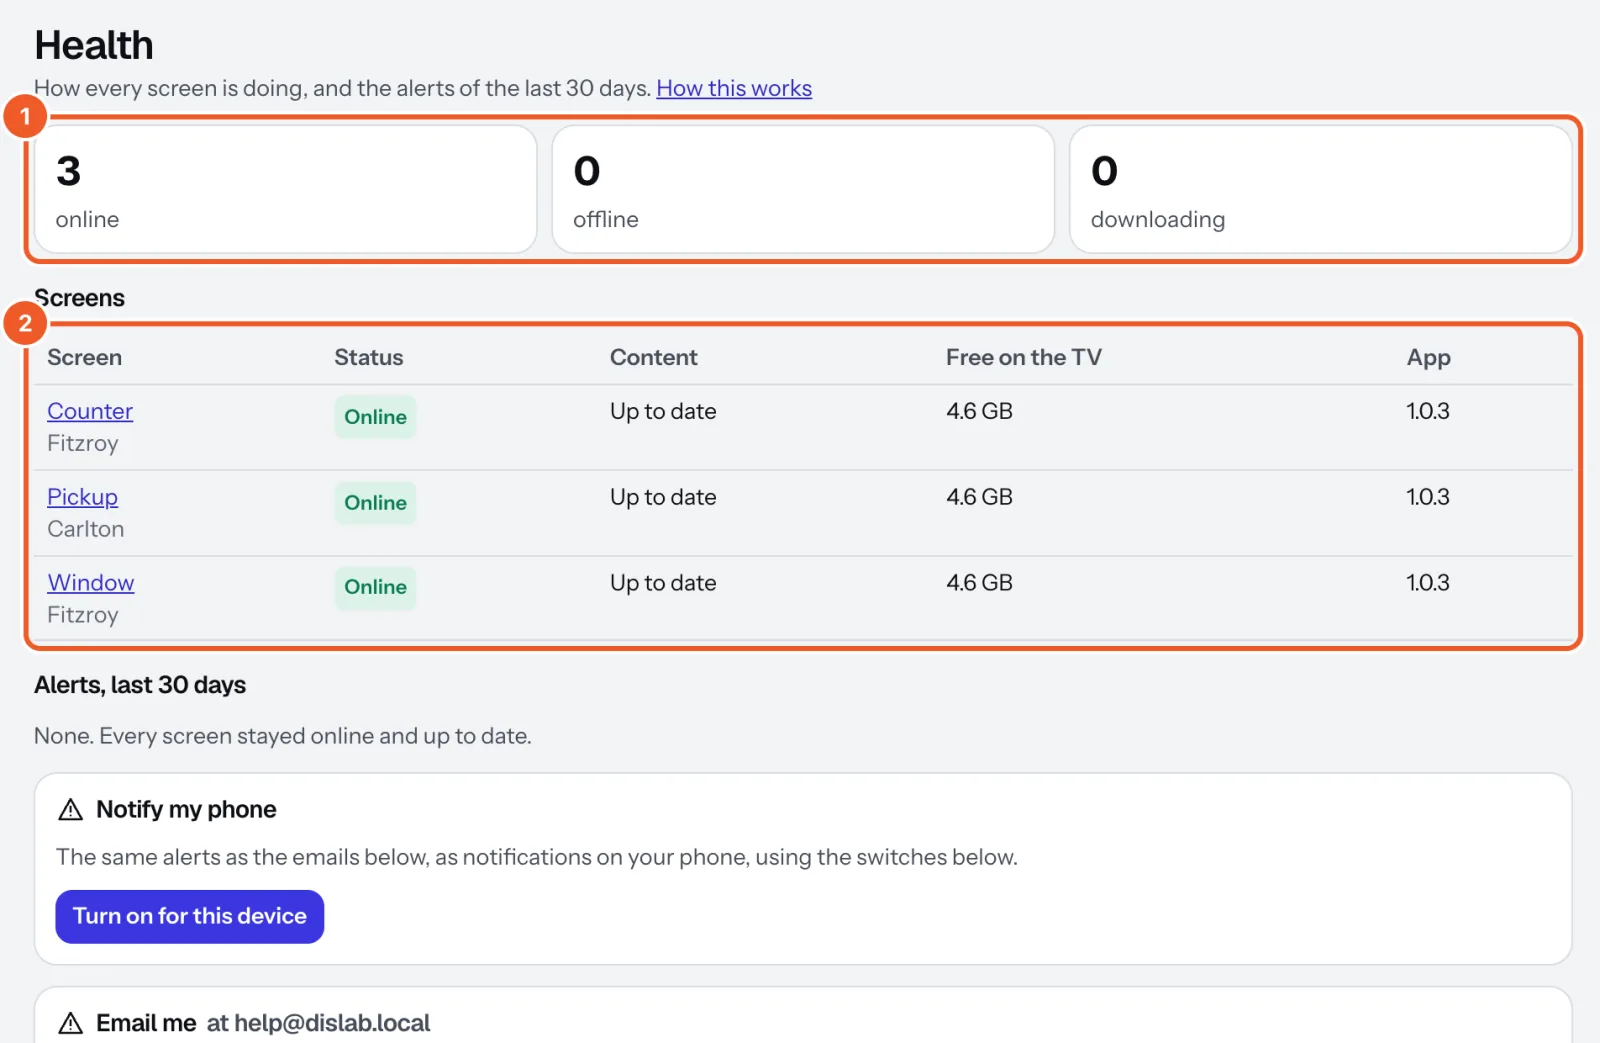This screenshot has width=1600, height=1043.
Task: Click the Screens section heading
Action: (80, 298)
